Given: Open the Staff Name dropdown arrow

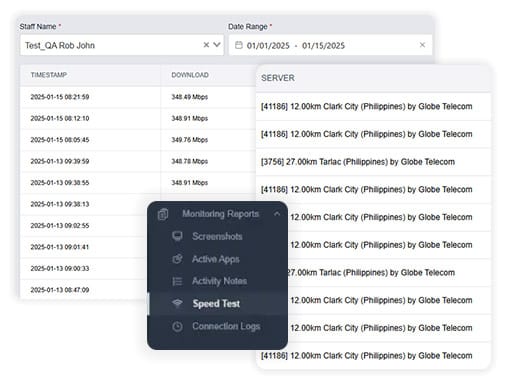Looking at the screenshot, I should coord(217,45).
